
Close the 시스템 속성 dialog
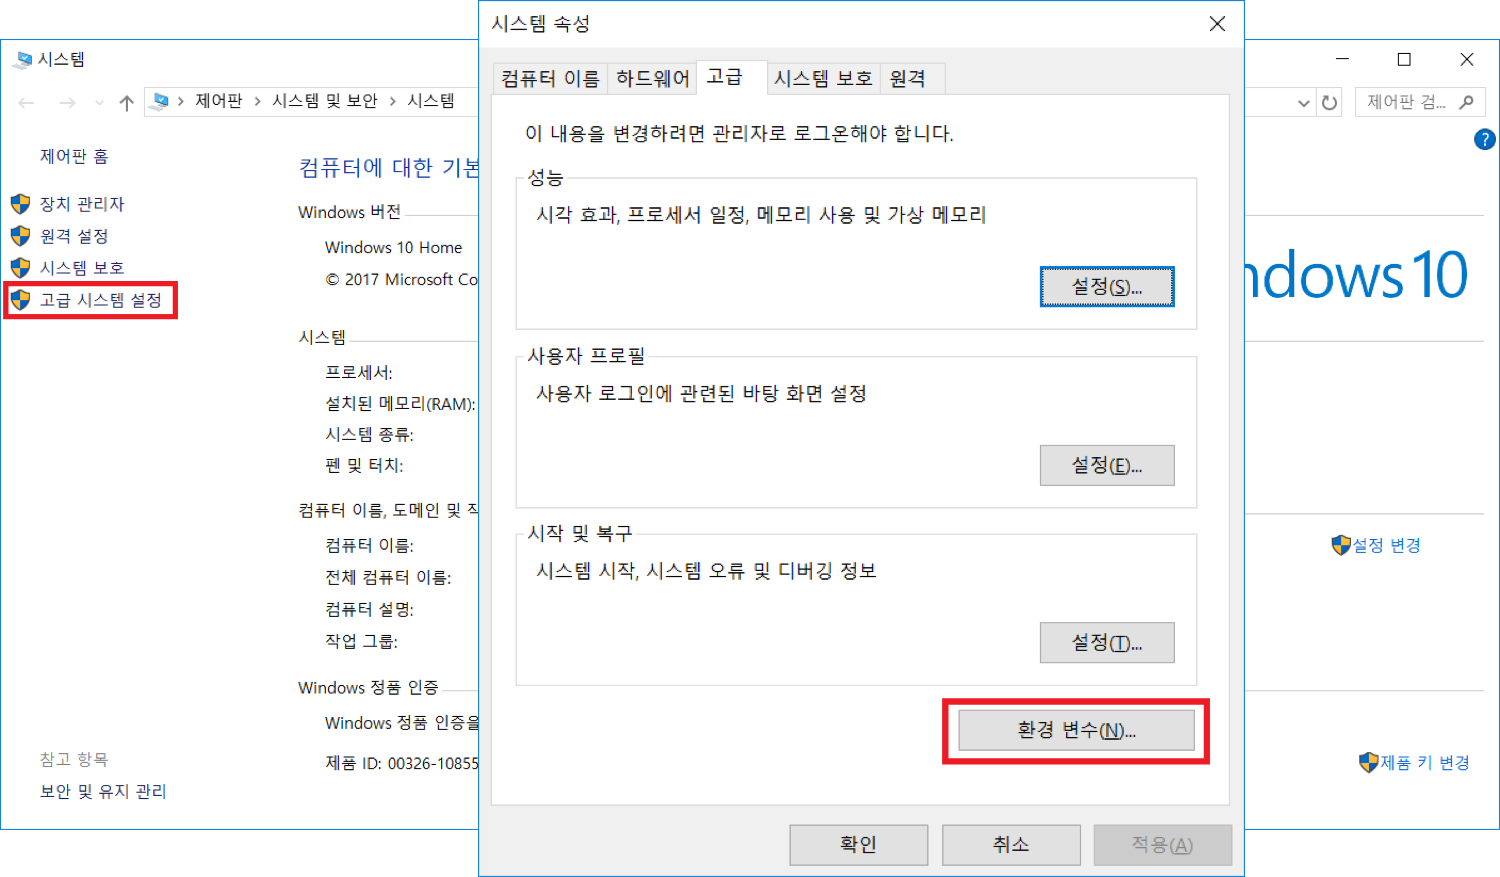(1217, 24)
